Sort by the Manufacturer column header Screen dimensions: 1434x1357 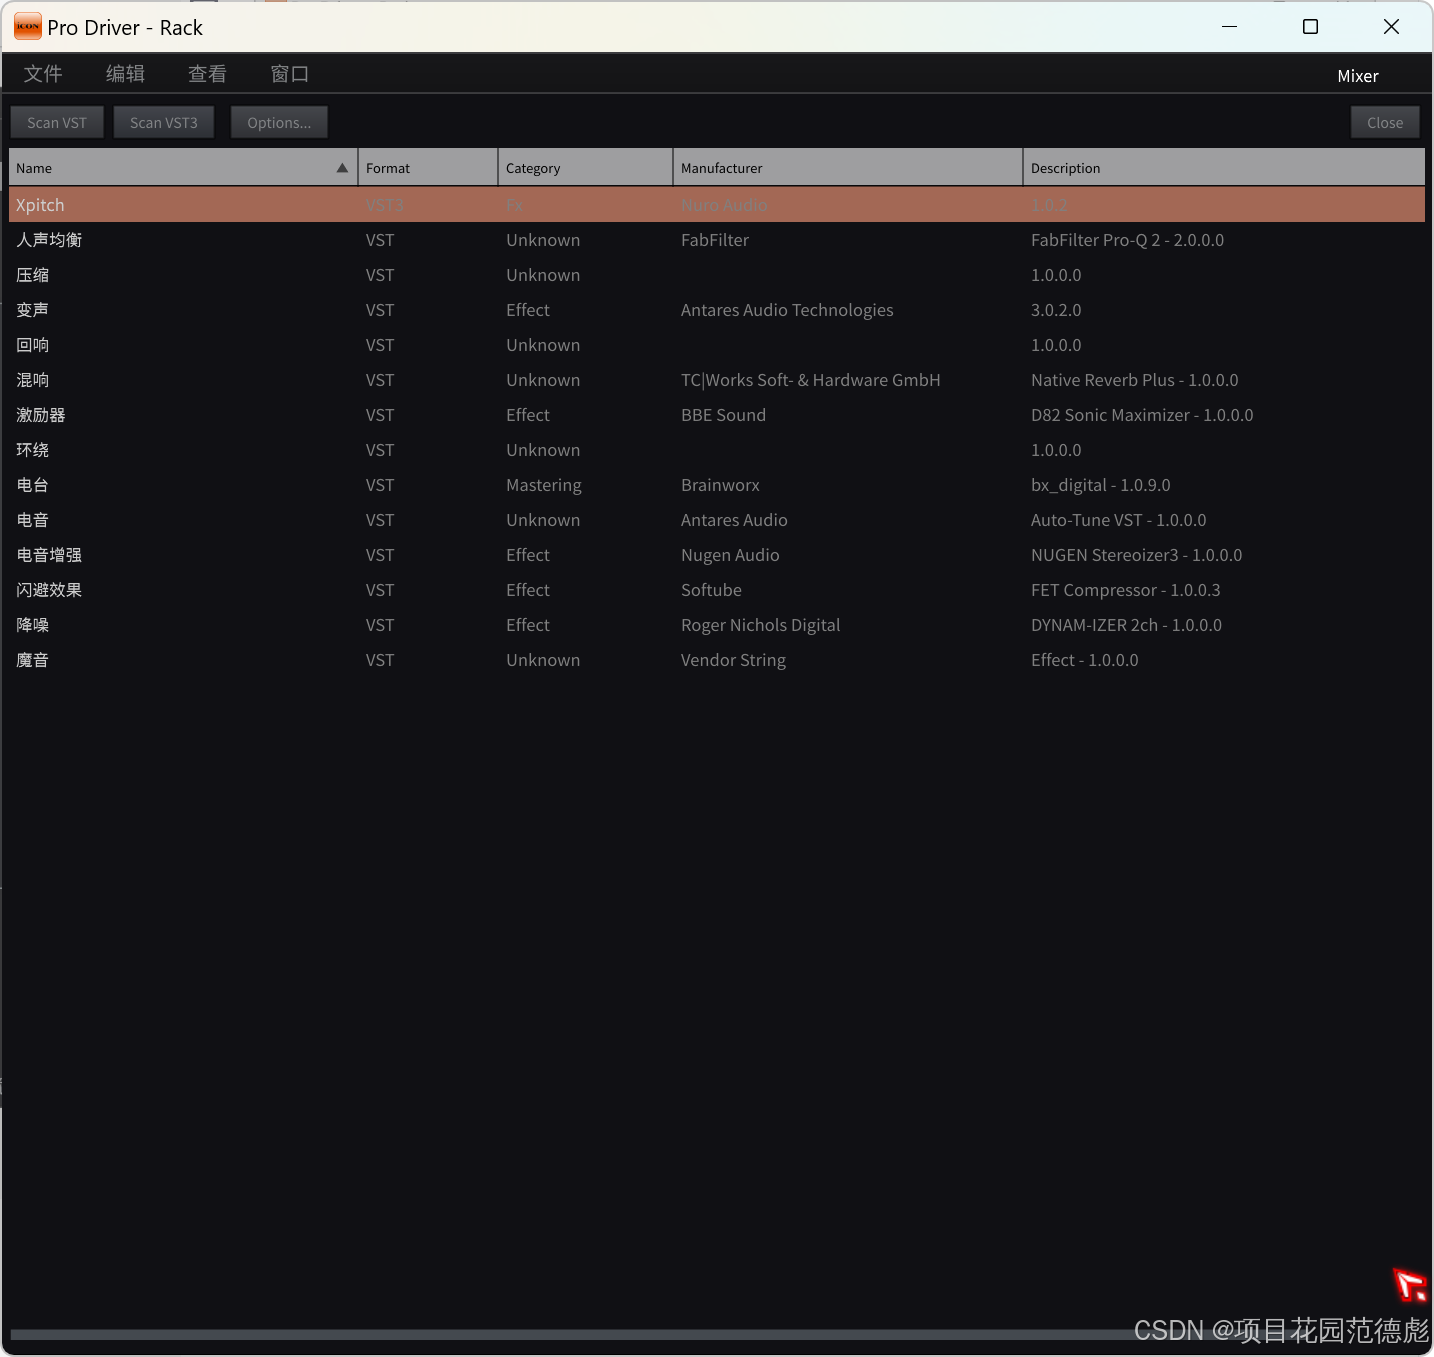(848, 168)
